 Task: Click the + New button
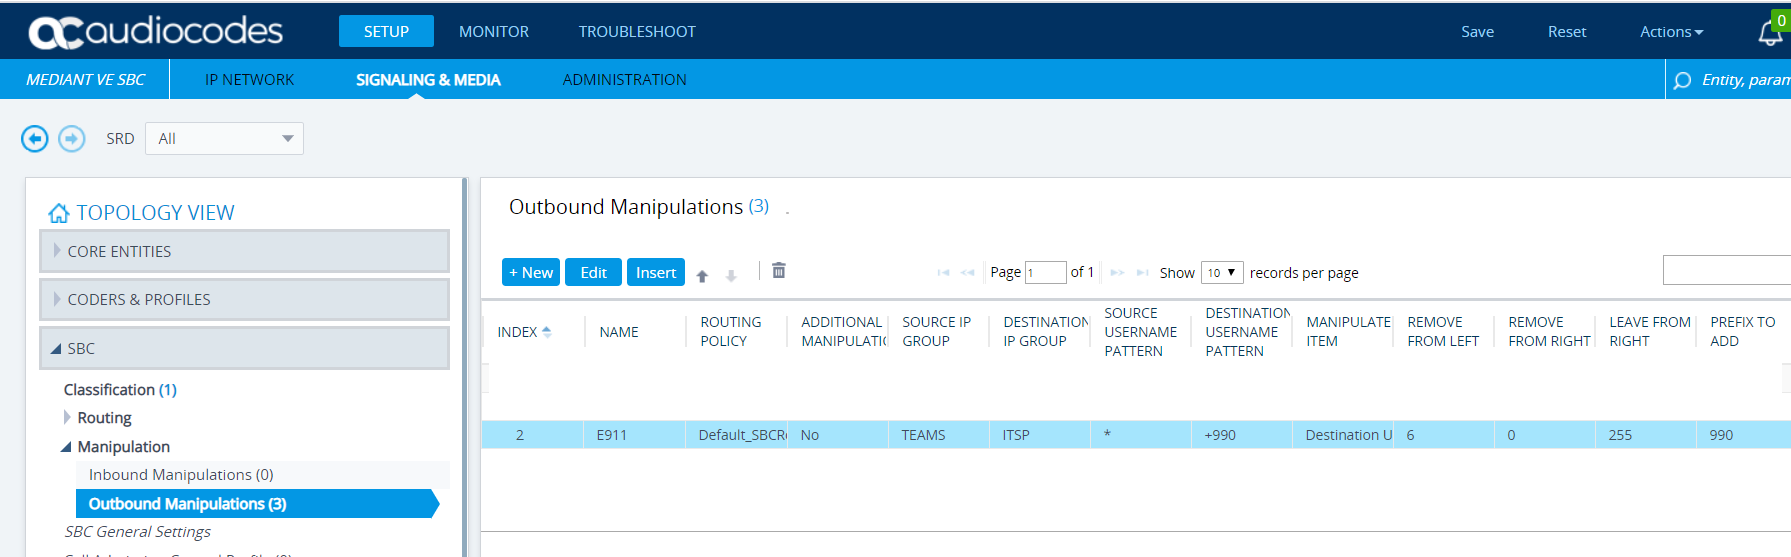pos(530,273)
